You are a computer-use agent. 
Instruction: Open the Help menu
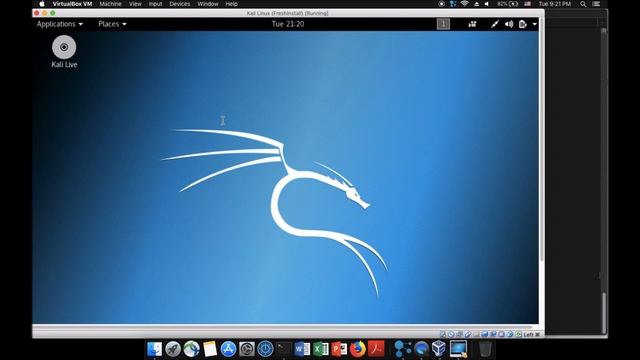(x=231, y=4)
